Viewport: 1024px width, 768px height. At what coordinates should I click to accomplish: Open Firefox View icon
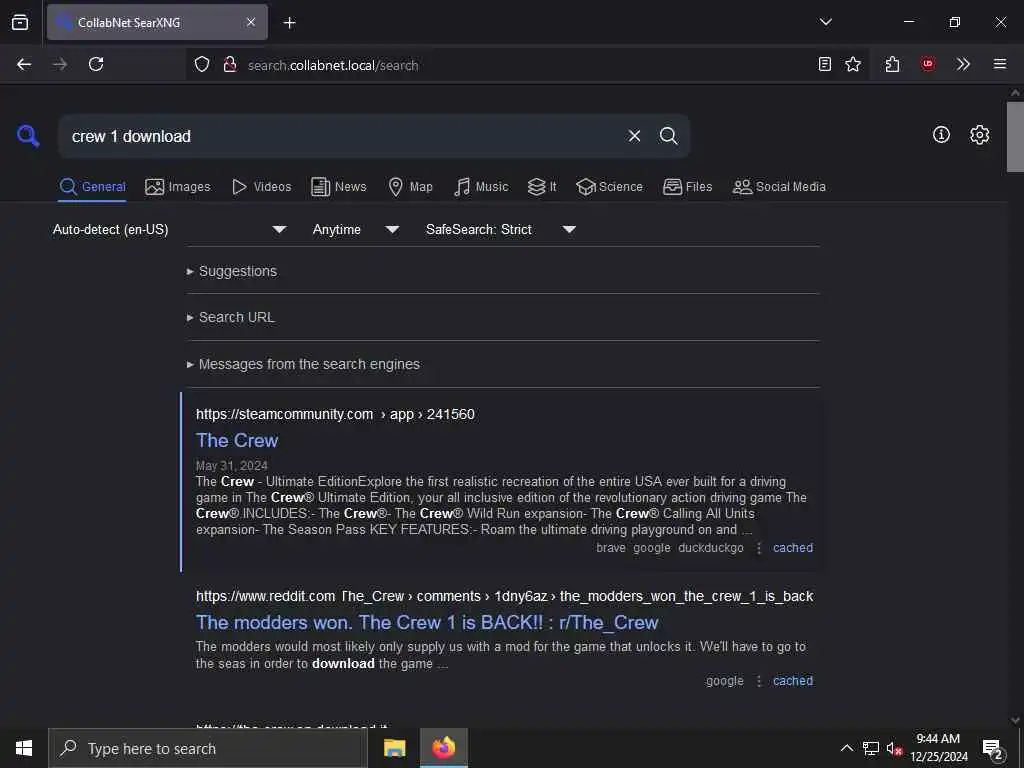(x=20, y=22)
